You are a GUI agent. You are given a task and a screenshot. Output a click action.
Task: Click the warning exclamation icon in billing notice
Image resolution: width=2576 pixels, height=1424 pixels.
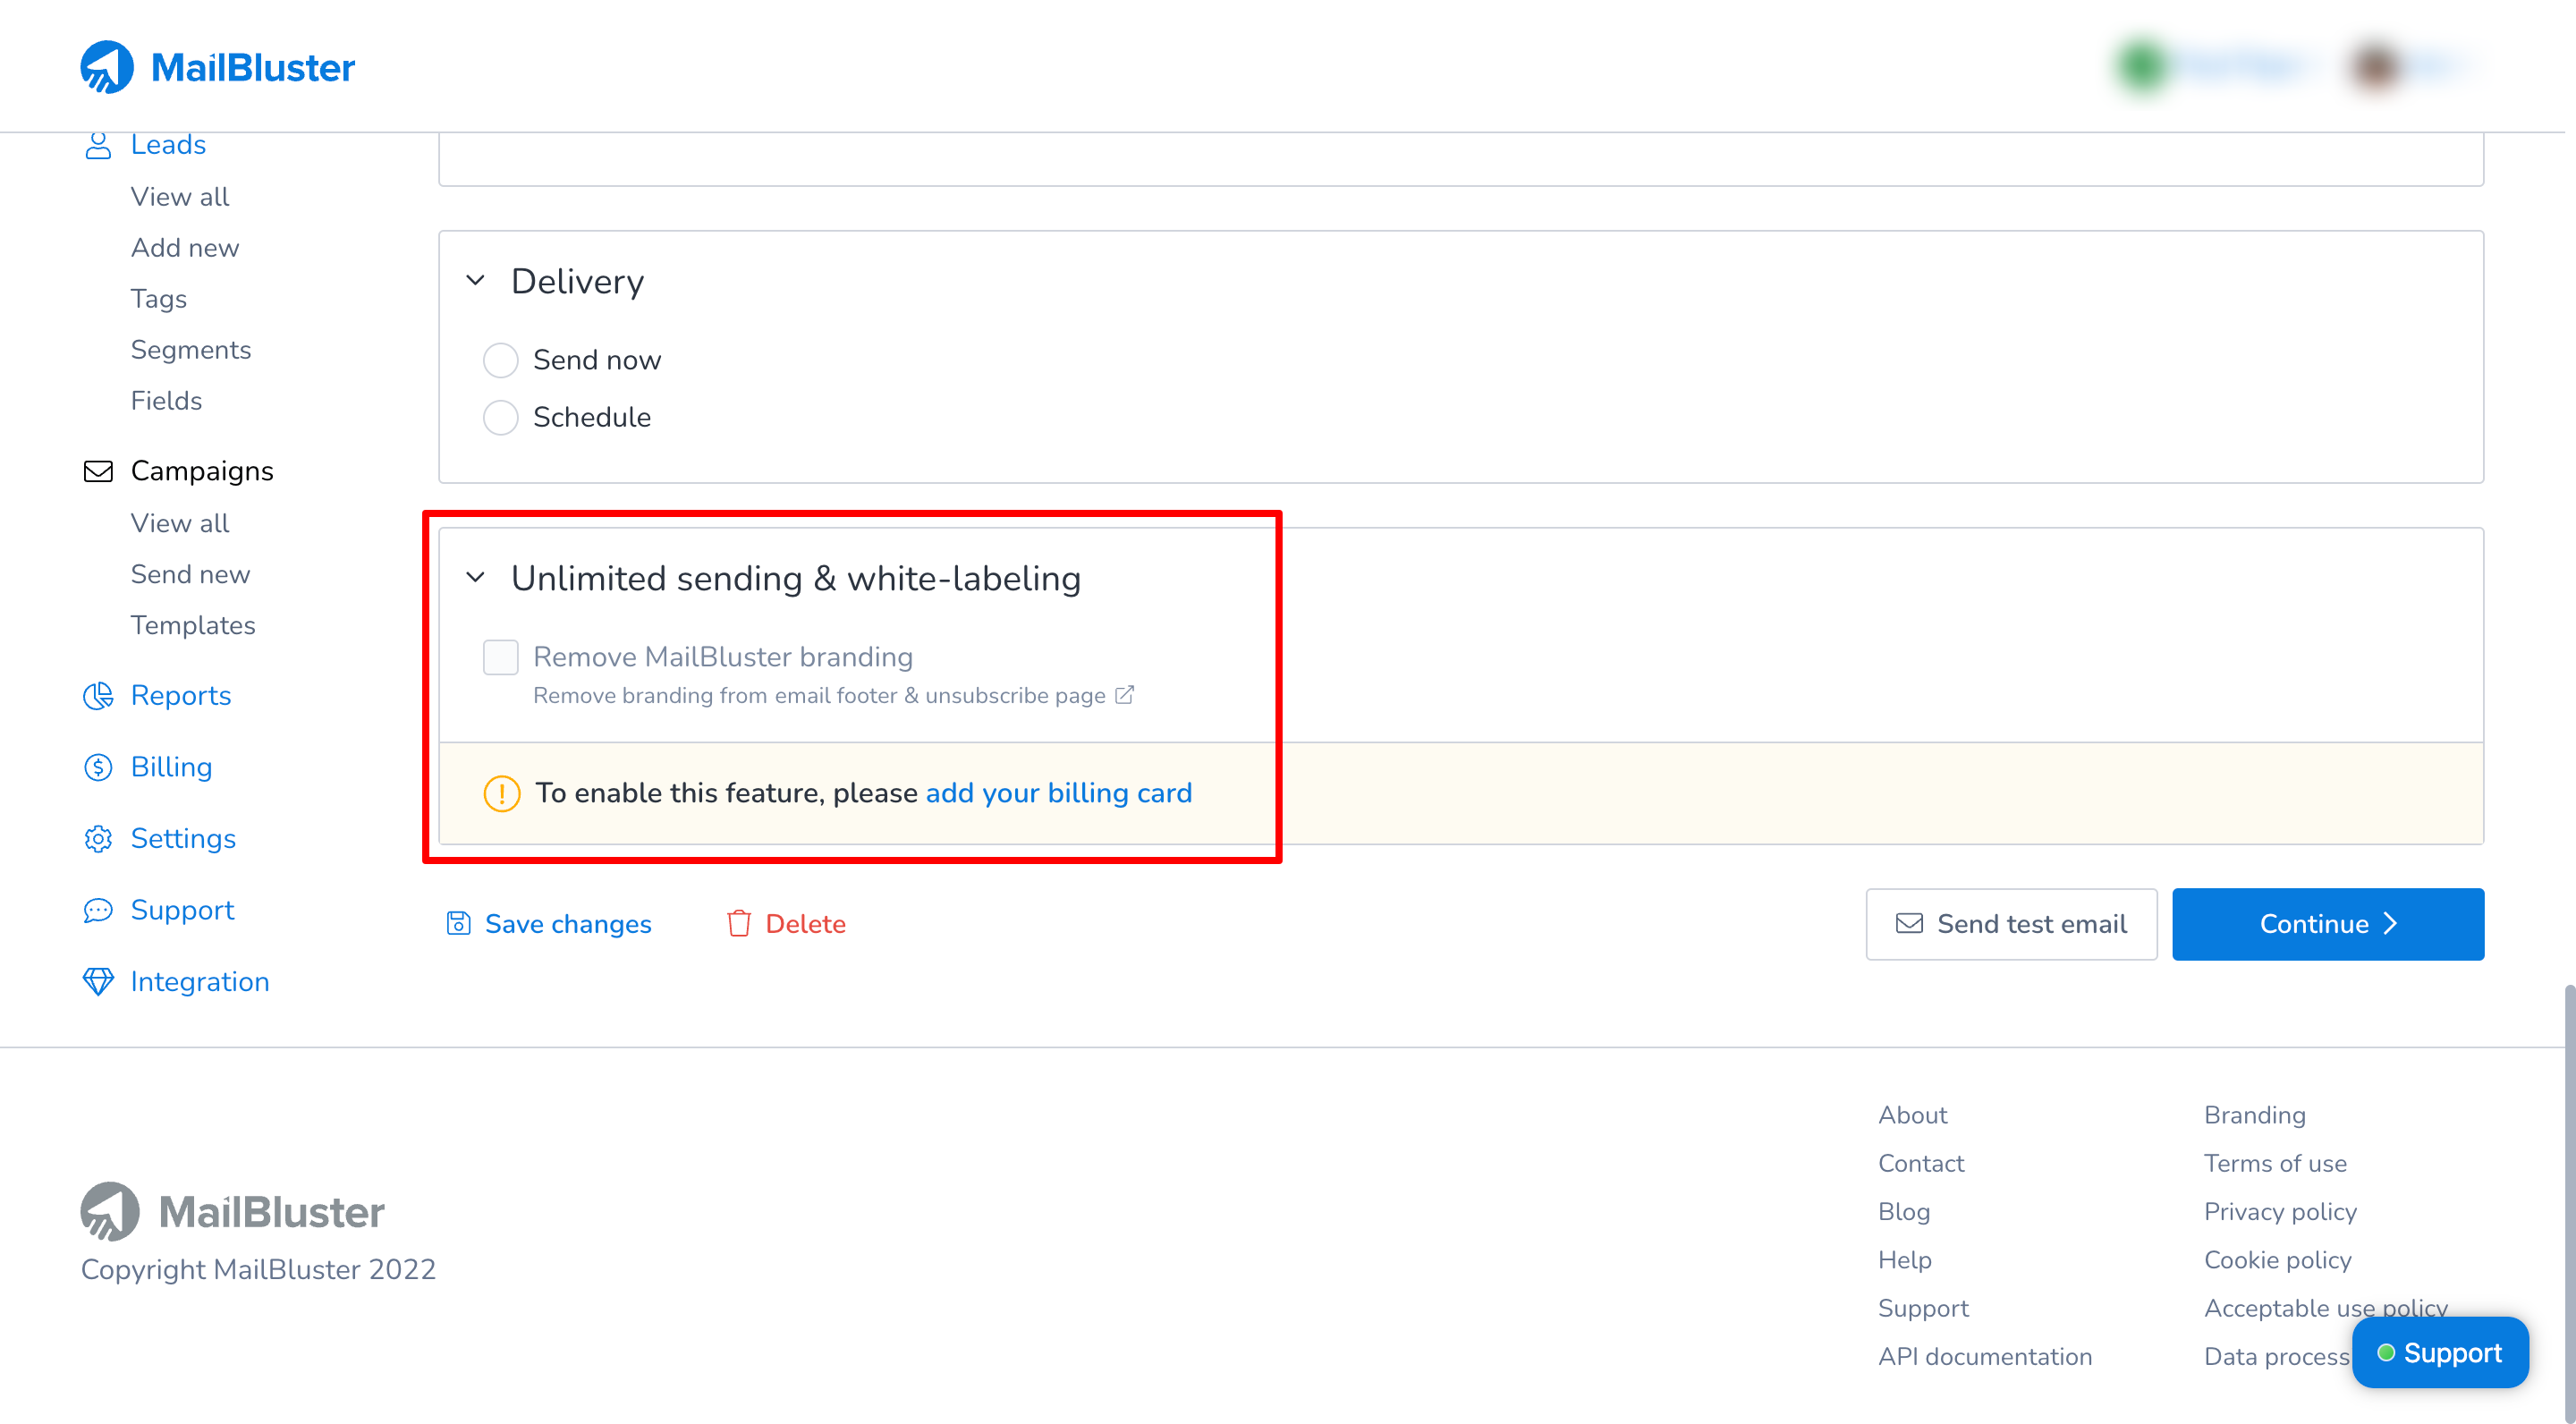[501, 794]
